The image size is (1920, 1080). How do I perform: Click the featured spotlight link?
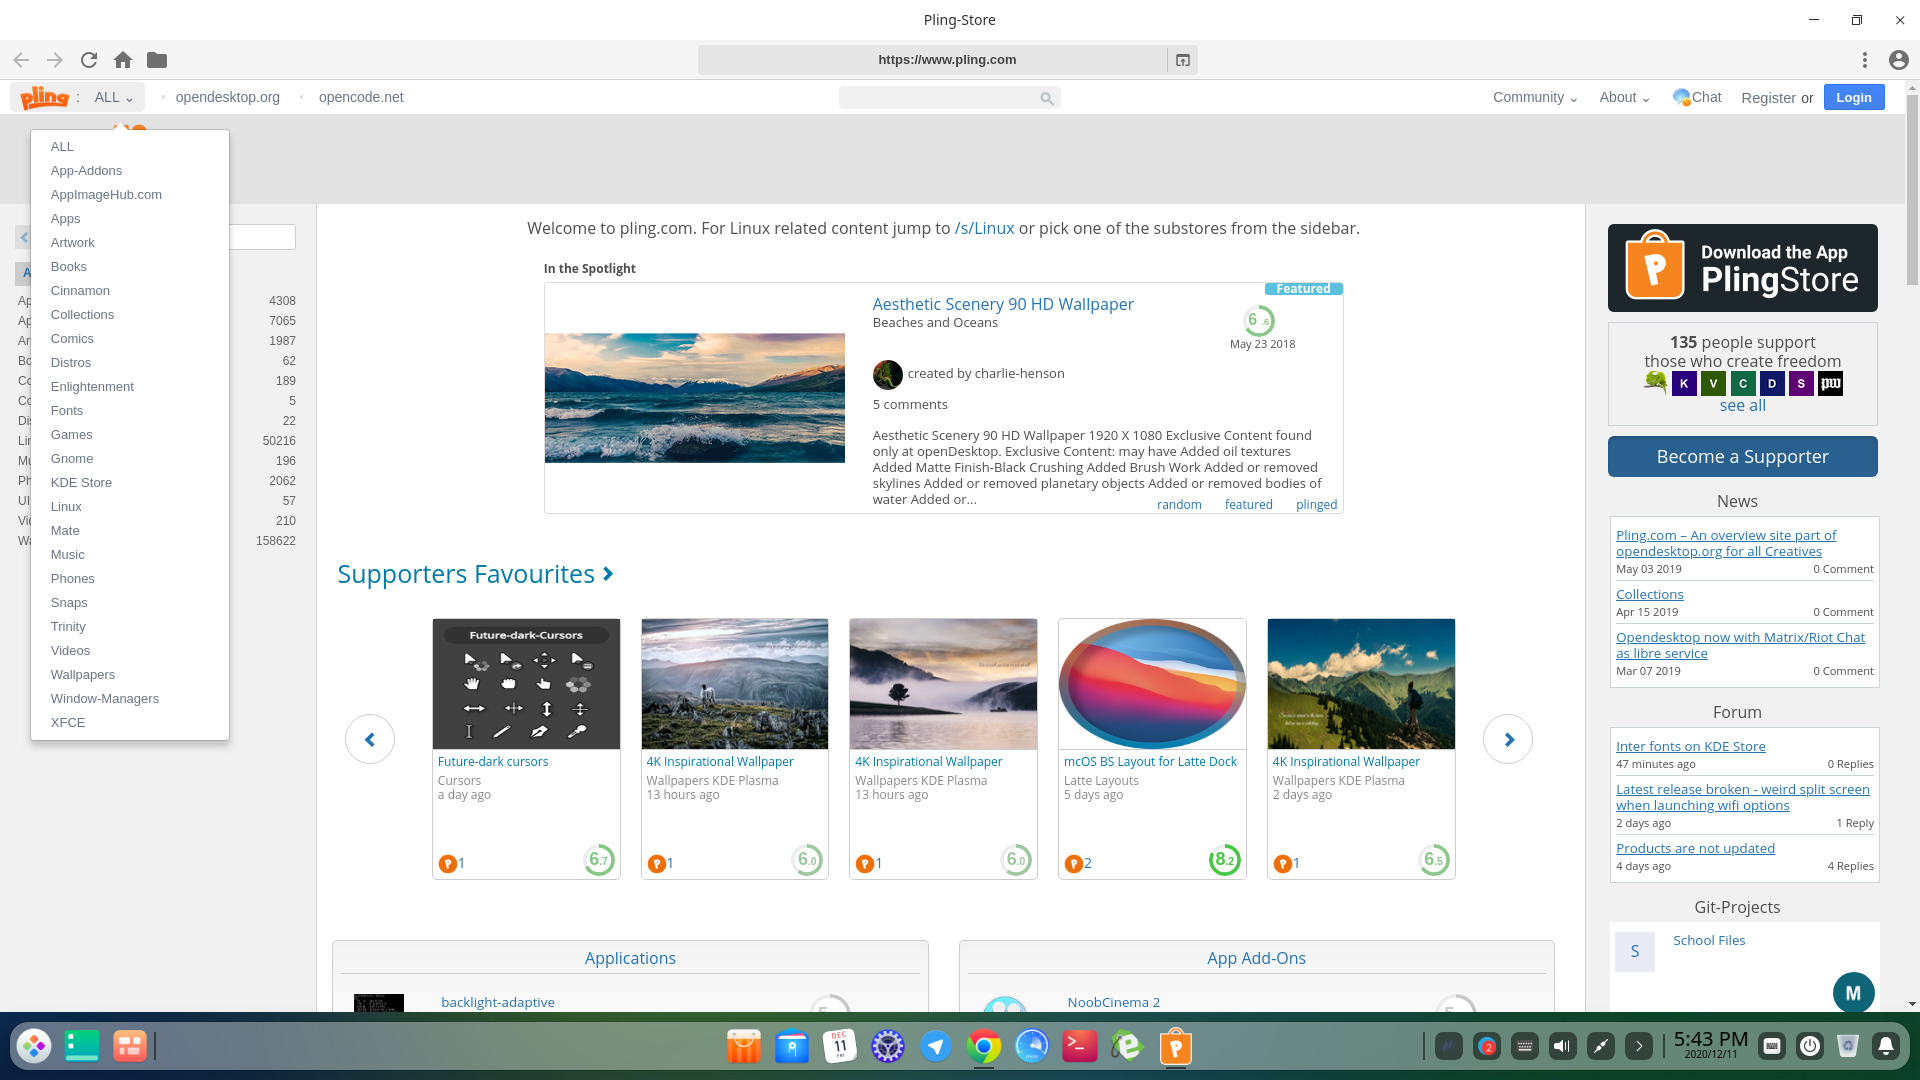click(x=1248, y=505)
